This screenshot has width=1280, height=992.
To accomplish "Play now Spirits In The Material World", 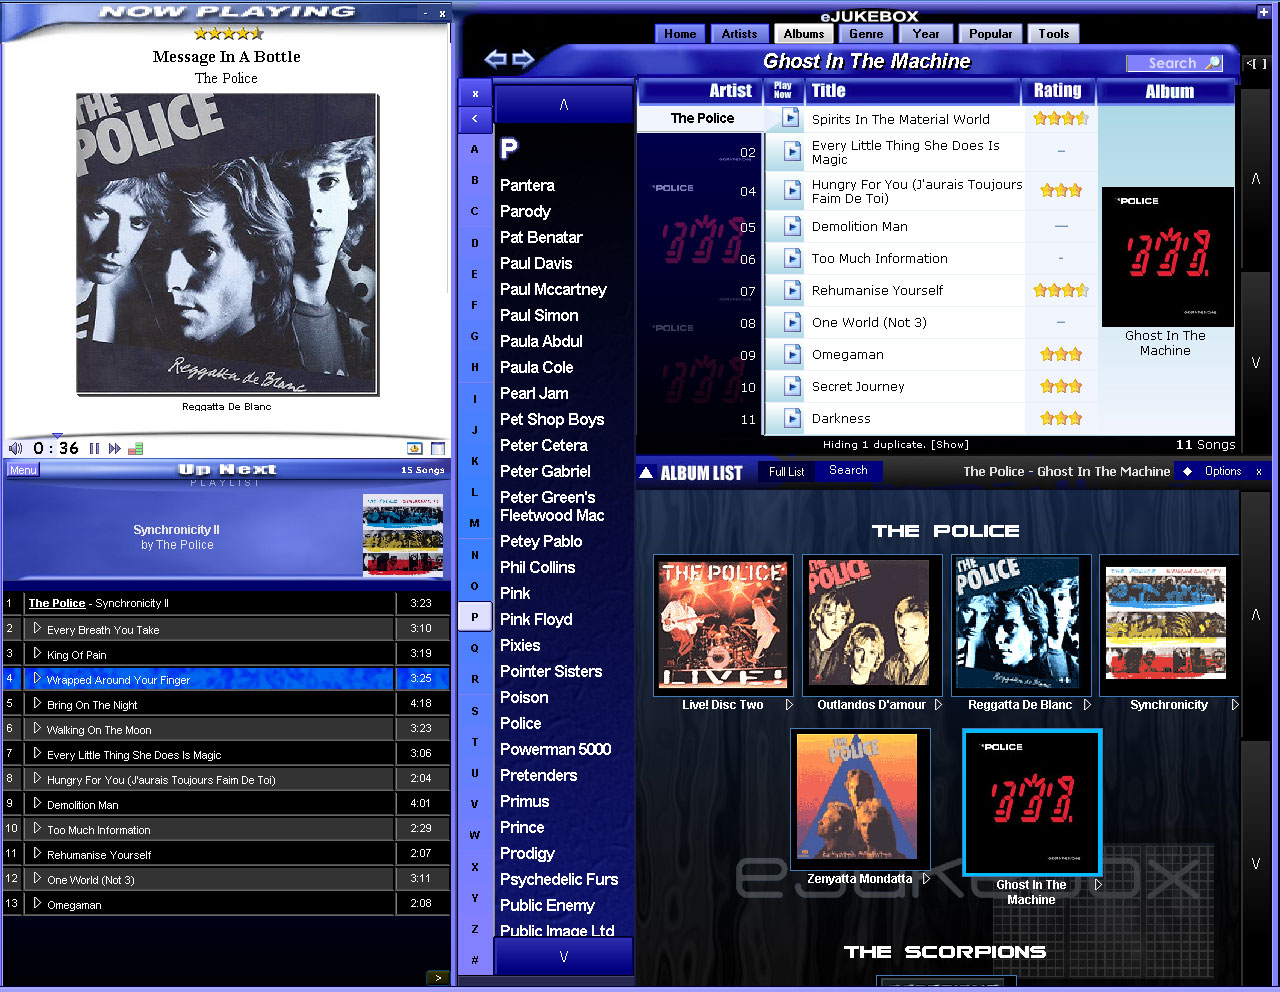I will pos(791,118).
